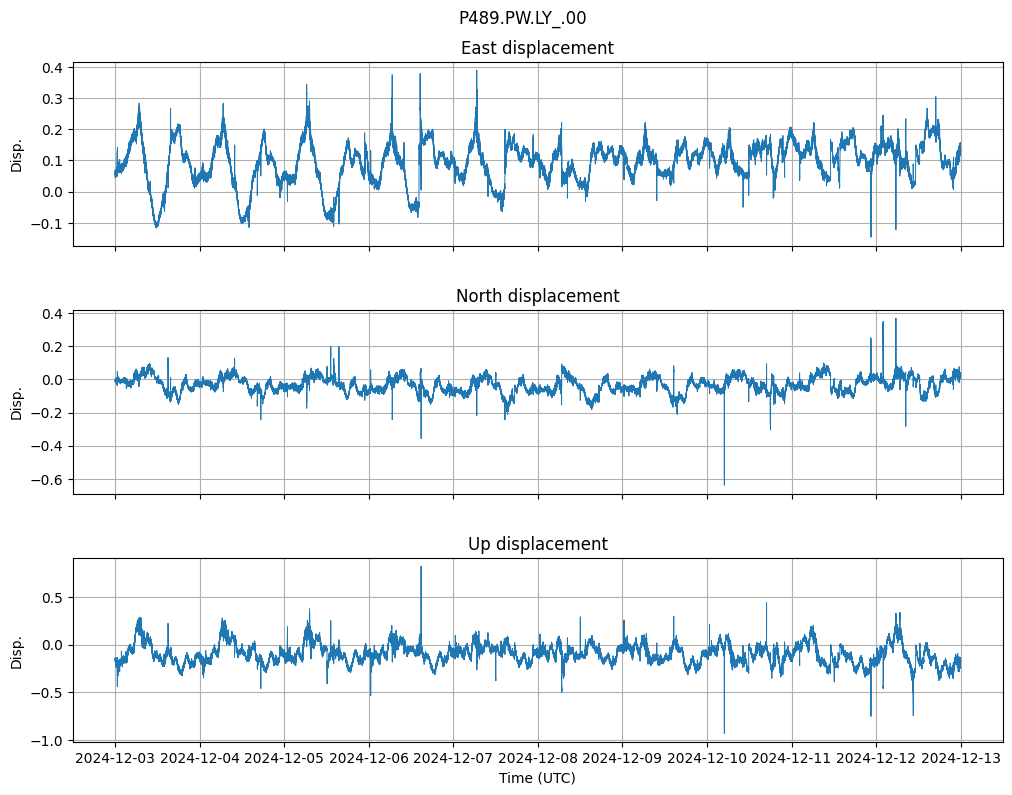This screenshot has width=1012, height=795.
Task: Click the deepest negative spike in North plot
Action: click(724, 483)
